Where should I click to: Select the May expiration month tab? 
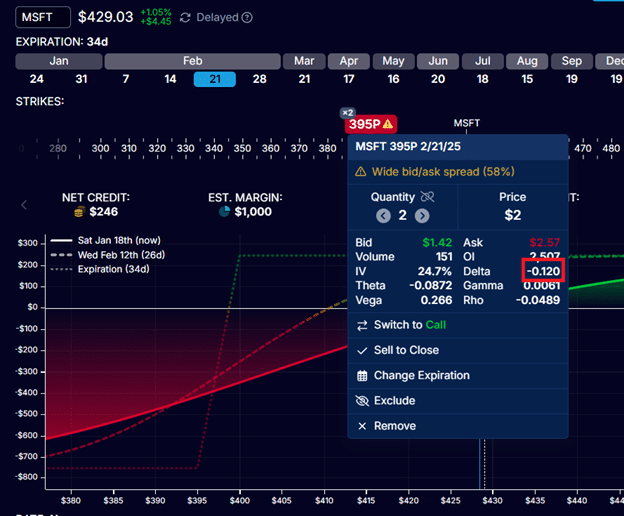pos(394,61)
